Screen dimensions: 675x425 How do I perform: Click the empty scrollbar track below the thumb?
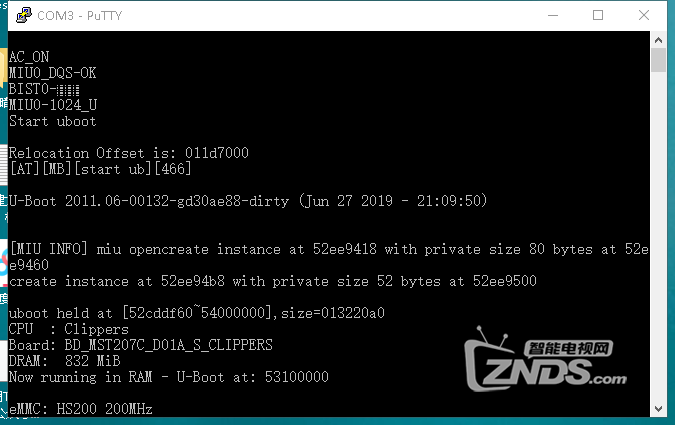click(658, 237)
